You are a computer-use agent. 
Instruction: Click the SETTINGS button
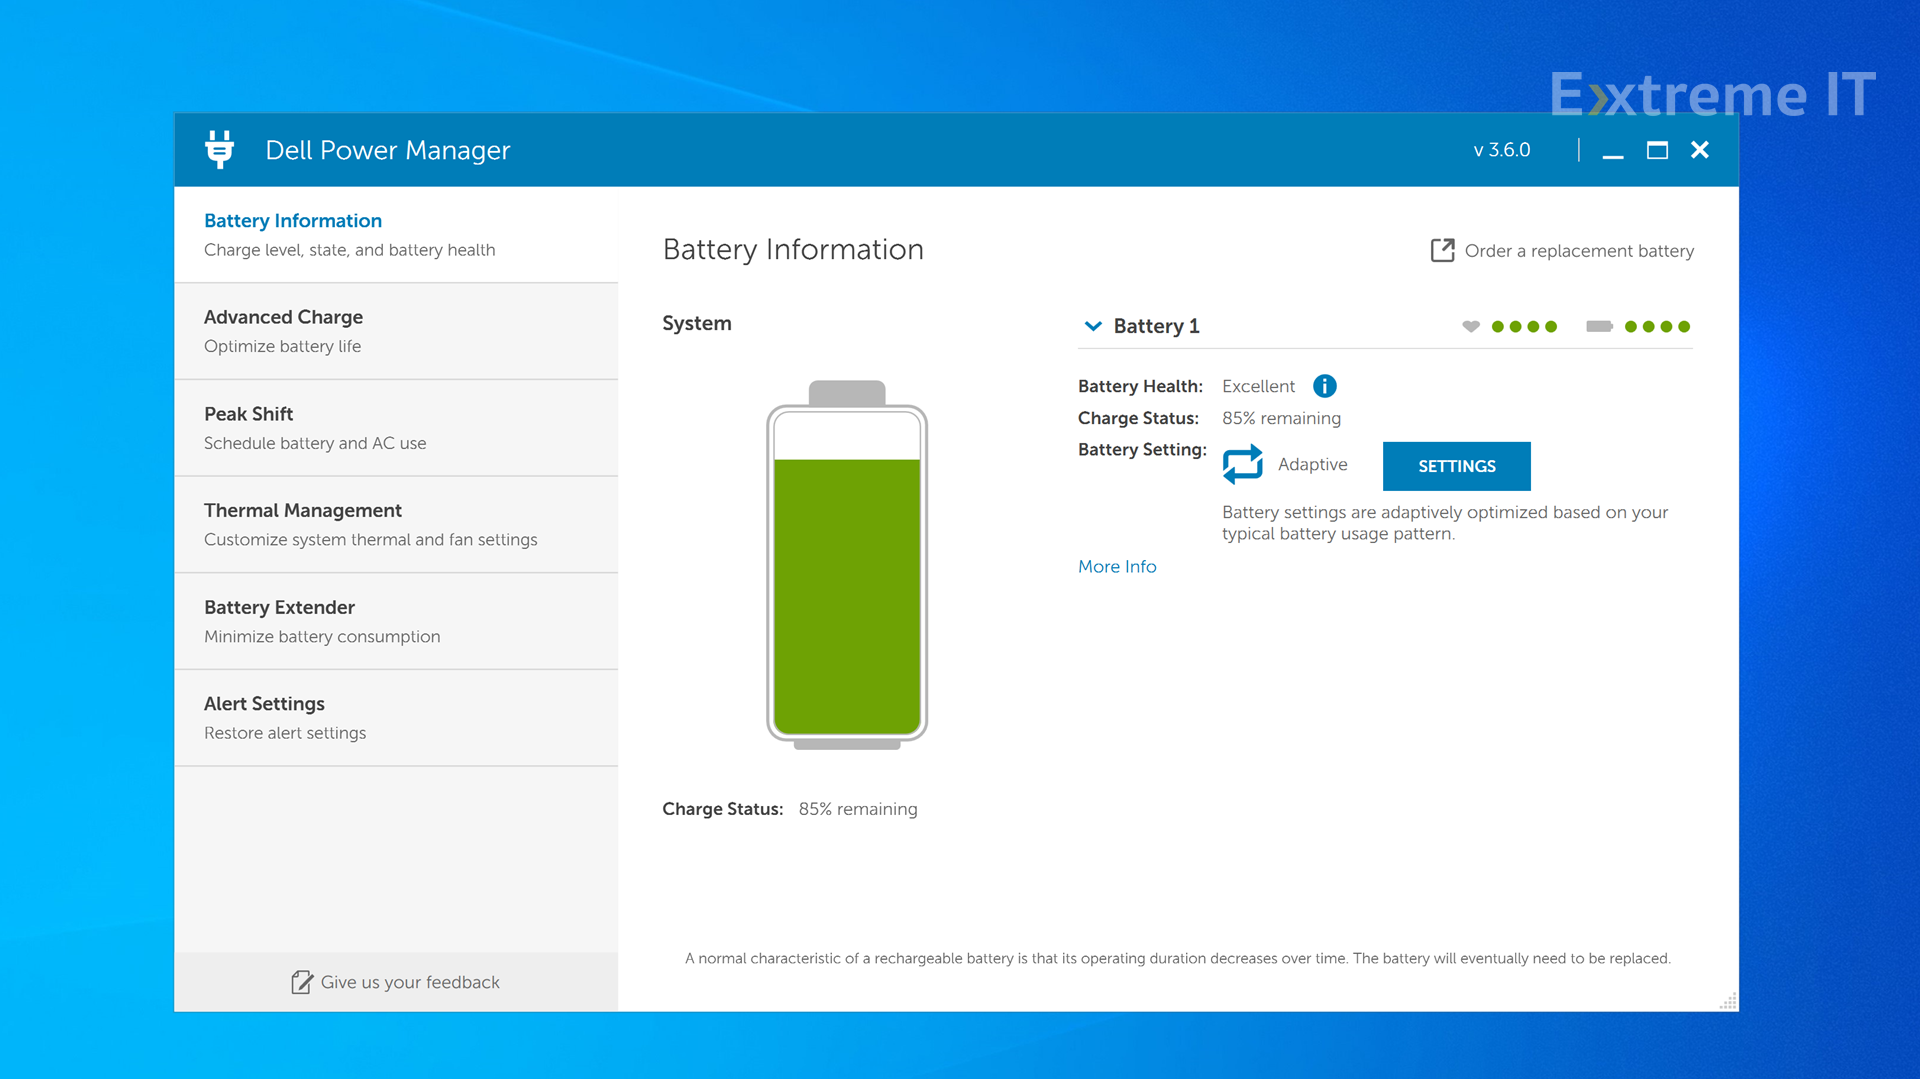click(x=1456, y=466)
